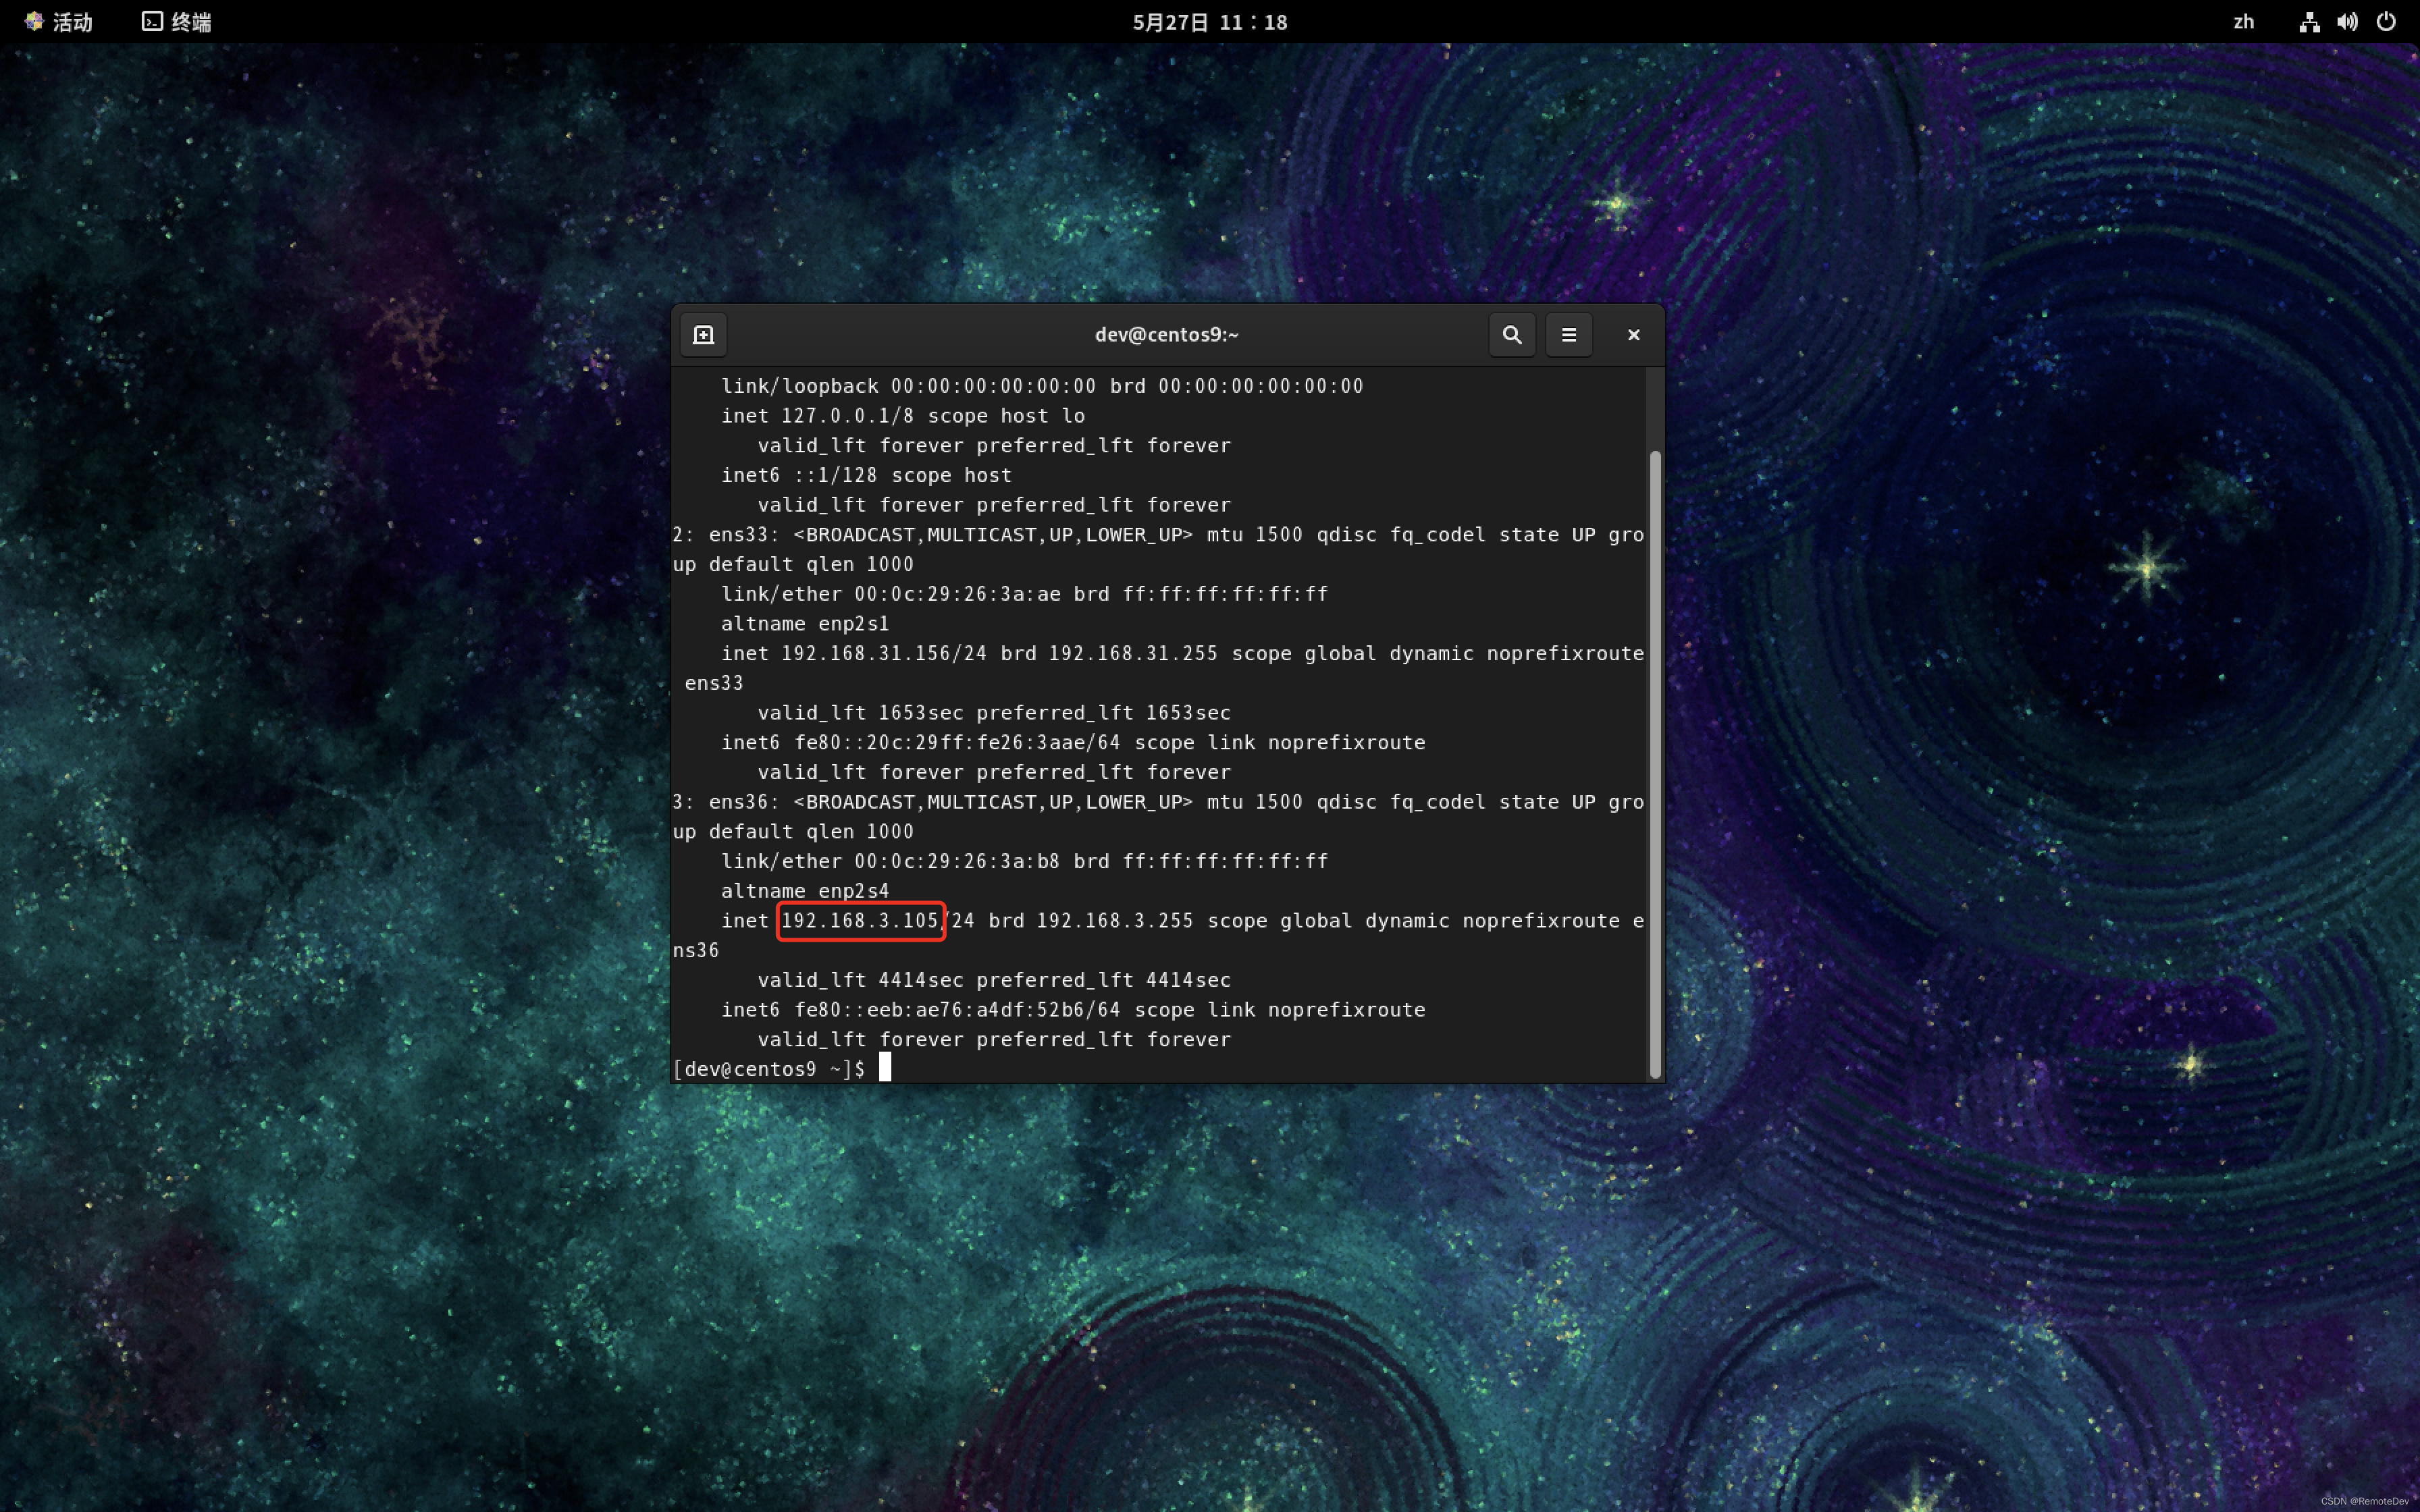Click the 127.0.0.1/8 loopback address
Screen dimensions: 2420x1512
tap(847, 416)
